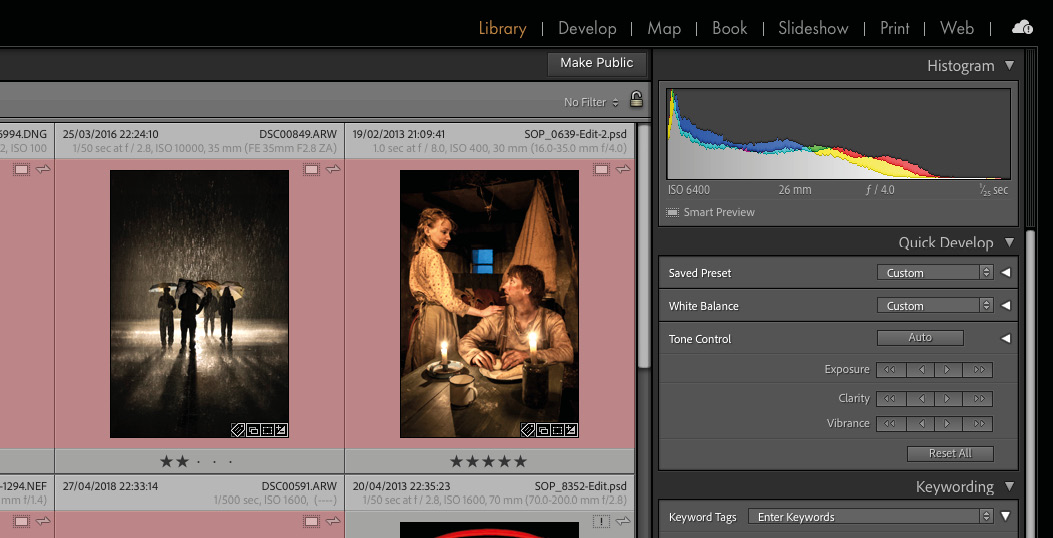Increase Clarity by large step
Viewport: 1053px width, 538px height.
pyautogui.click(x=978, y=399)
